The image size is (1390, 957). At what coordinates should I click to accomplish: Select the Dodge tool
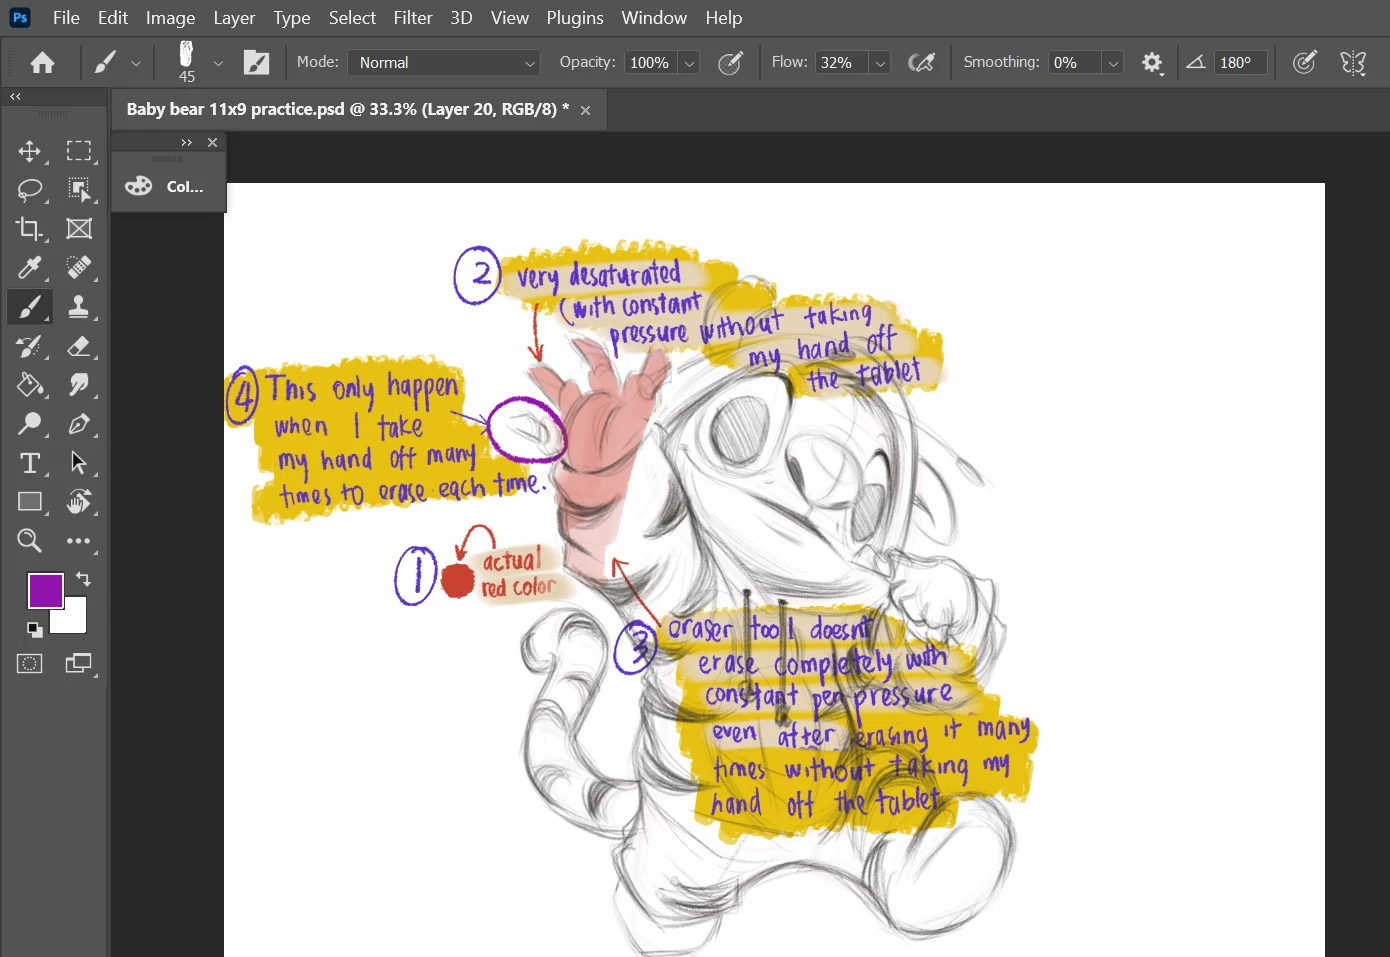point(30,424)
